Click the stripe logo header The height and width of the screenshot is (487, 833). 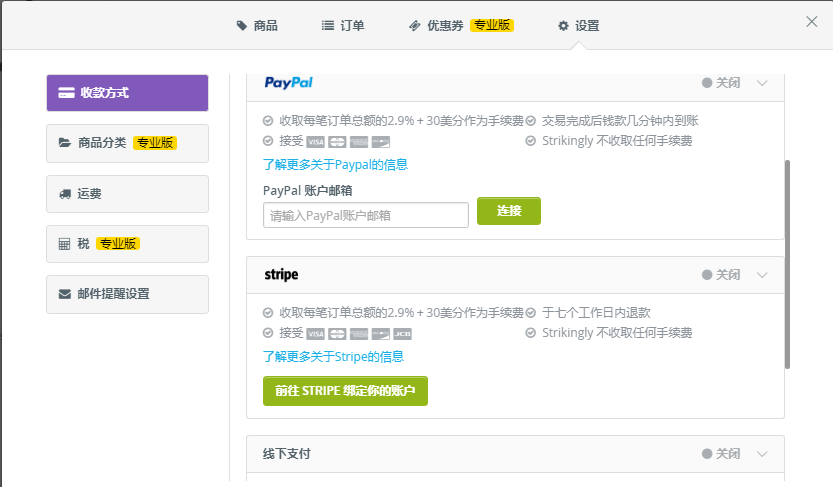tap(282, 275)
